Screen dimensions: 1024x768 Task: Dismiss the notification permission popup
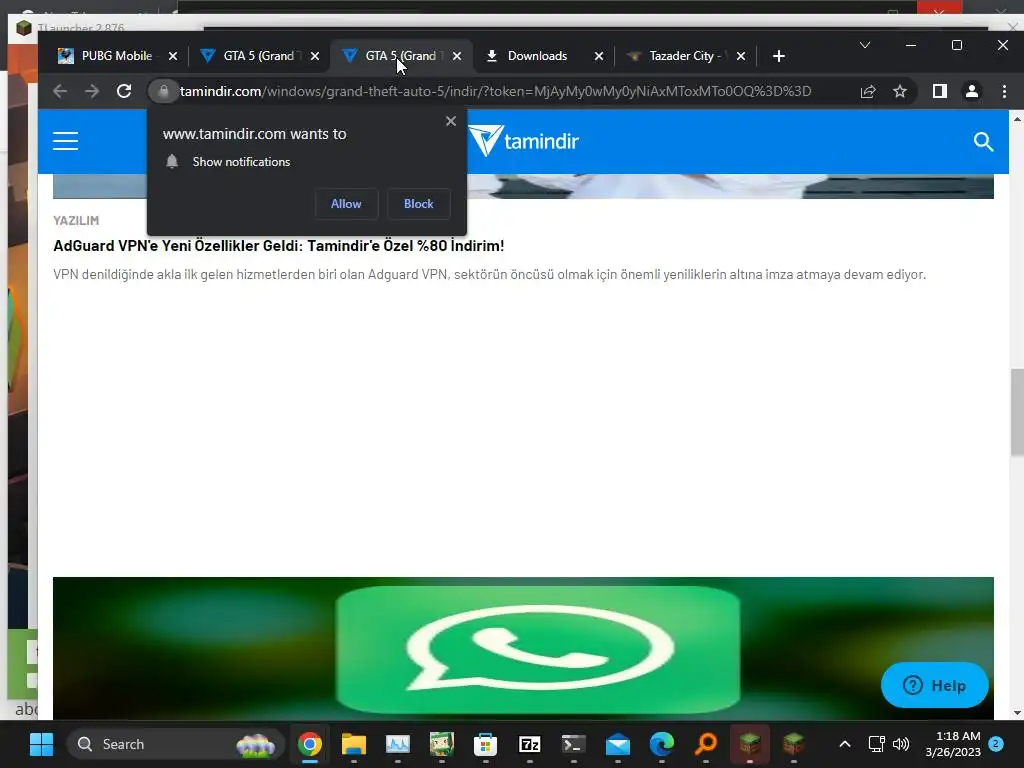tap(451, 121)
